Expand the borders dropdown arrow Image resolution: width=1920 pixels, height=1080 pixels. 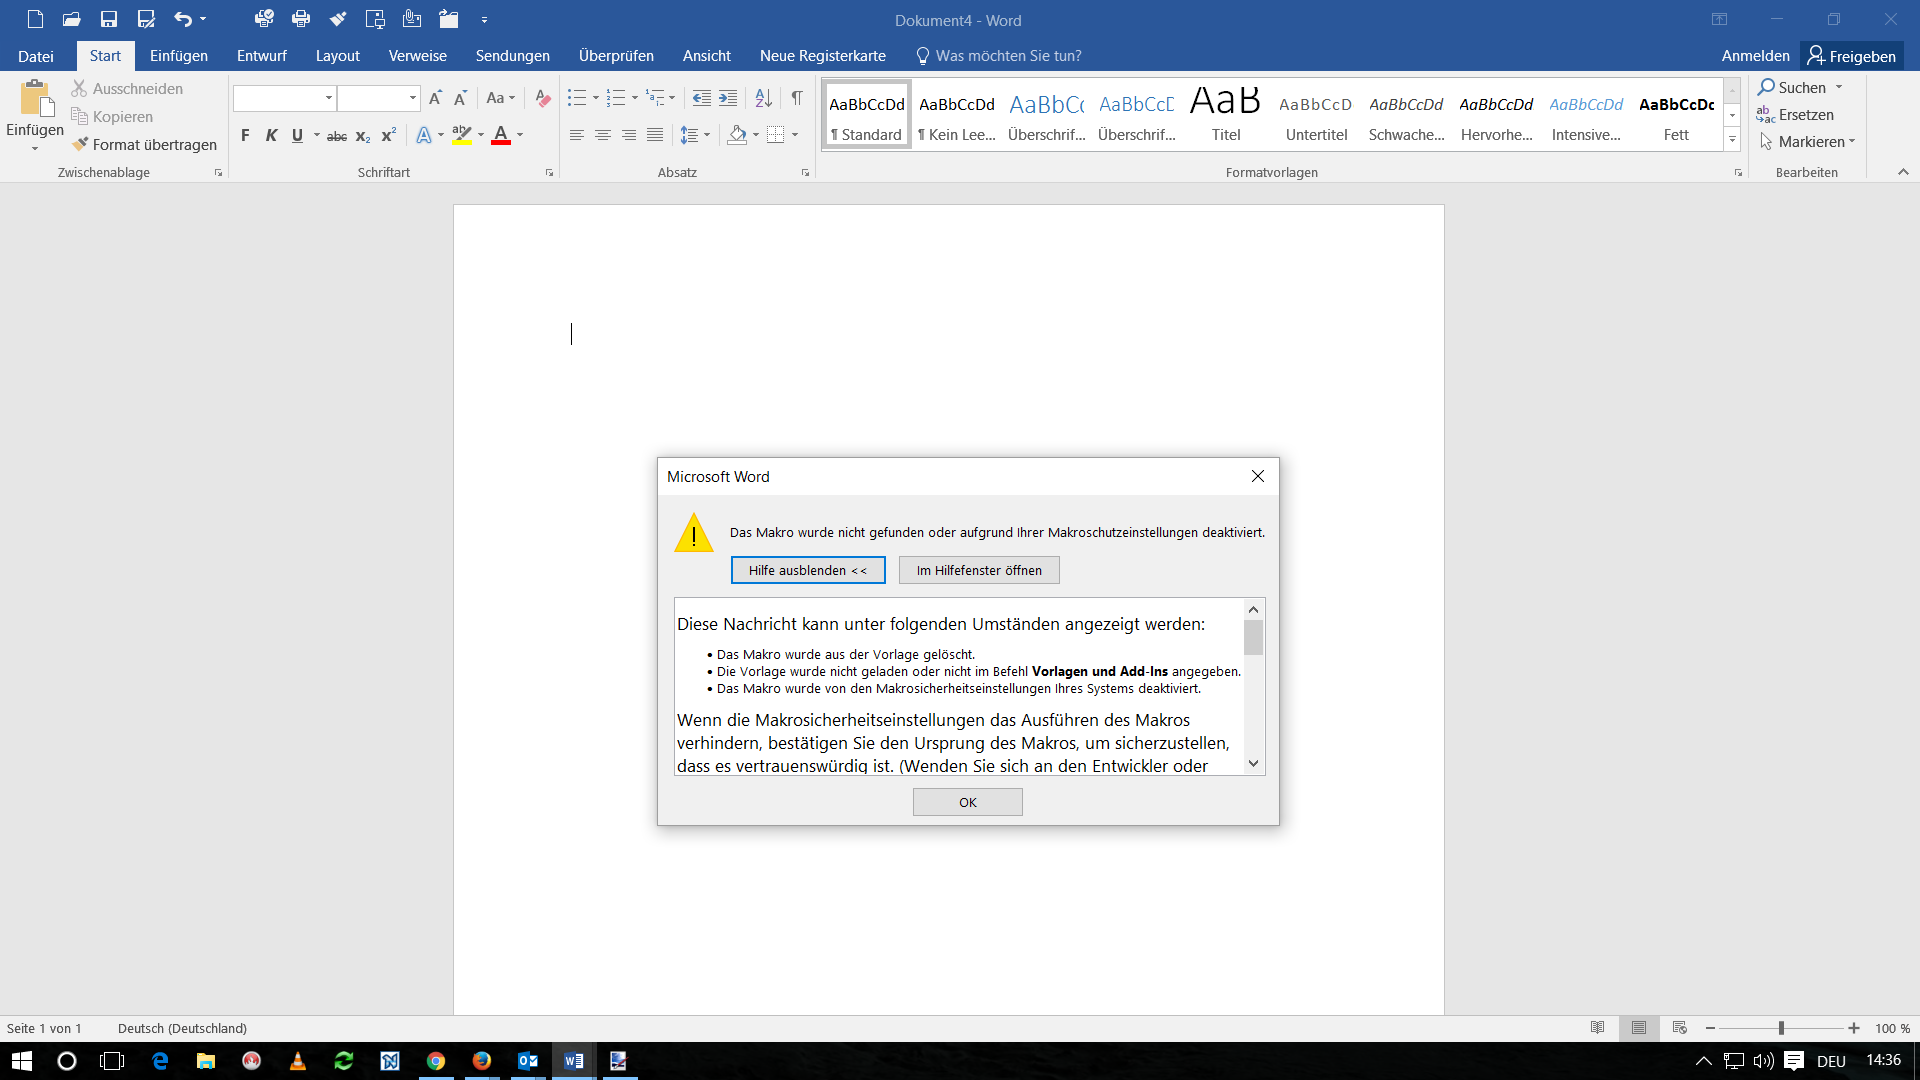(795, 135)
